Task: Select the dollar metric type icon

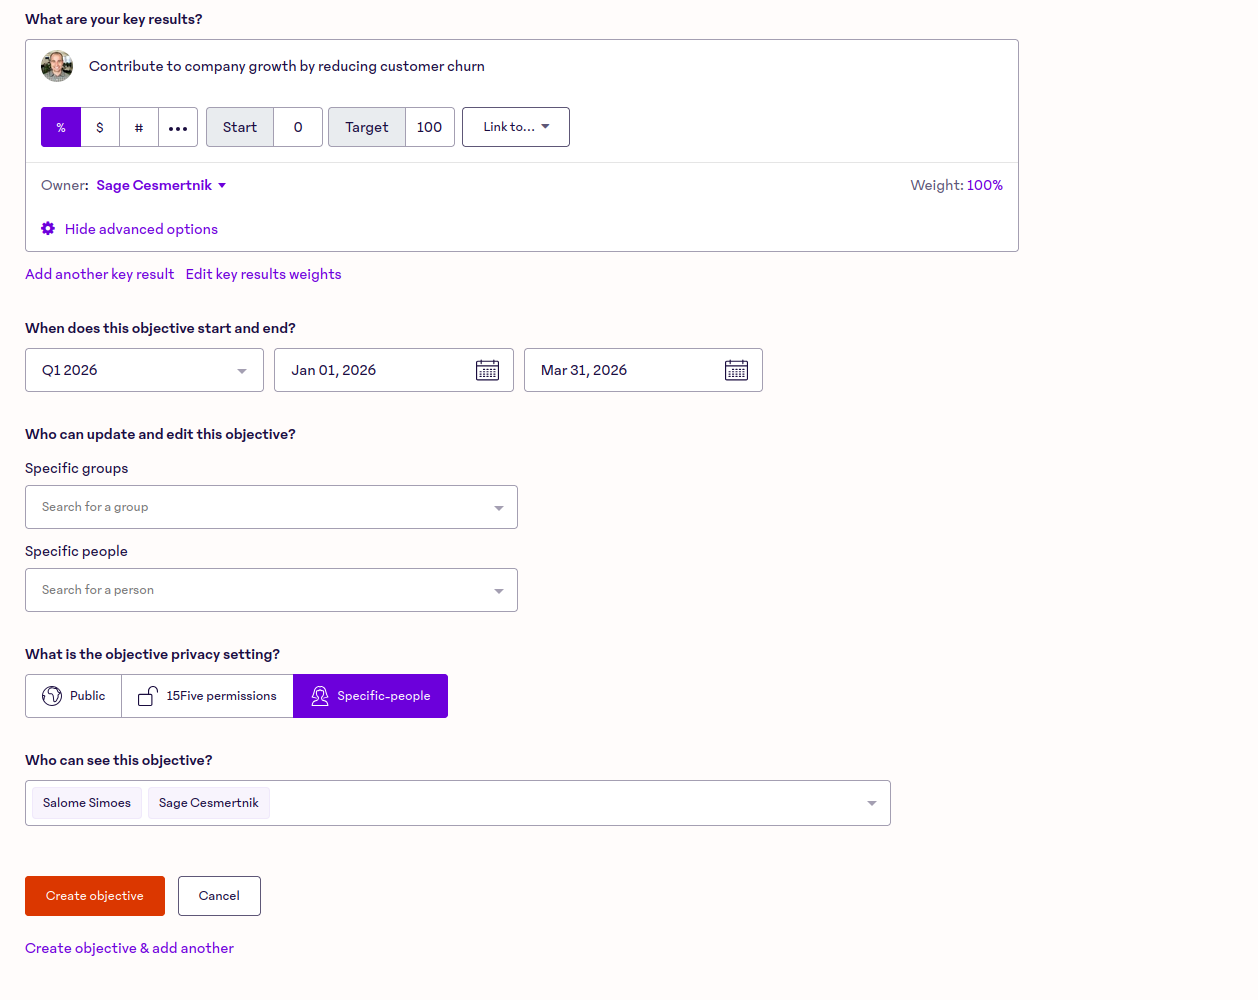Action: [100, 127]
